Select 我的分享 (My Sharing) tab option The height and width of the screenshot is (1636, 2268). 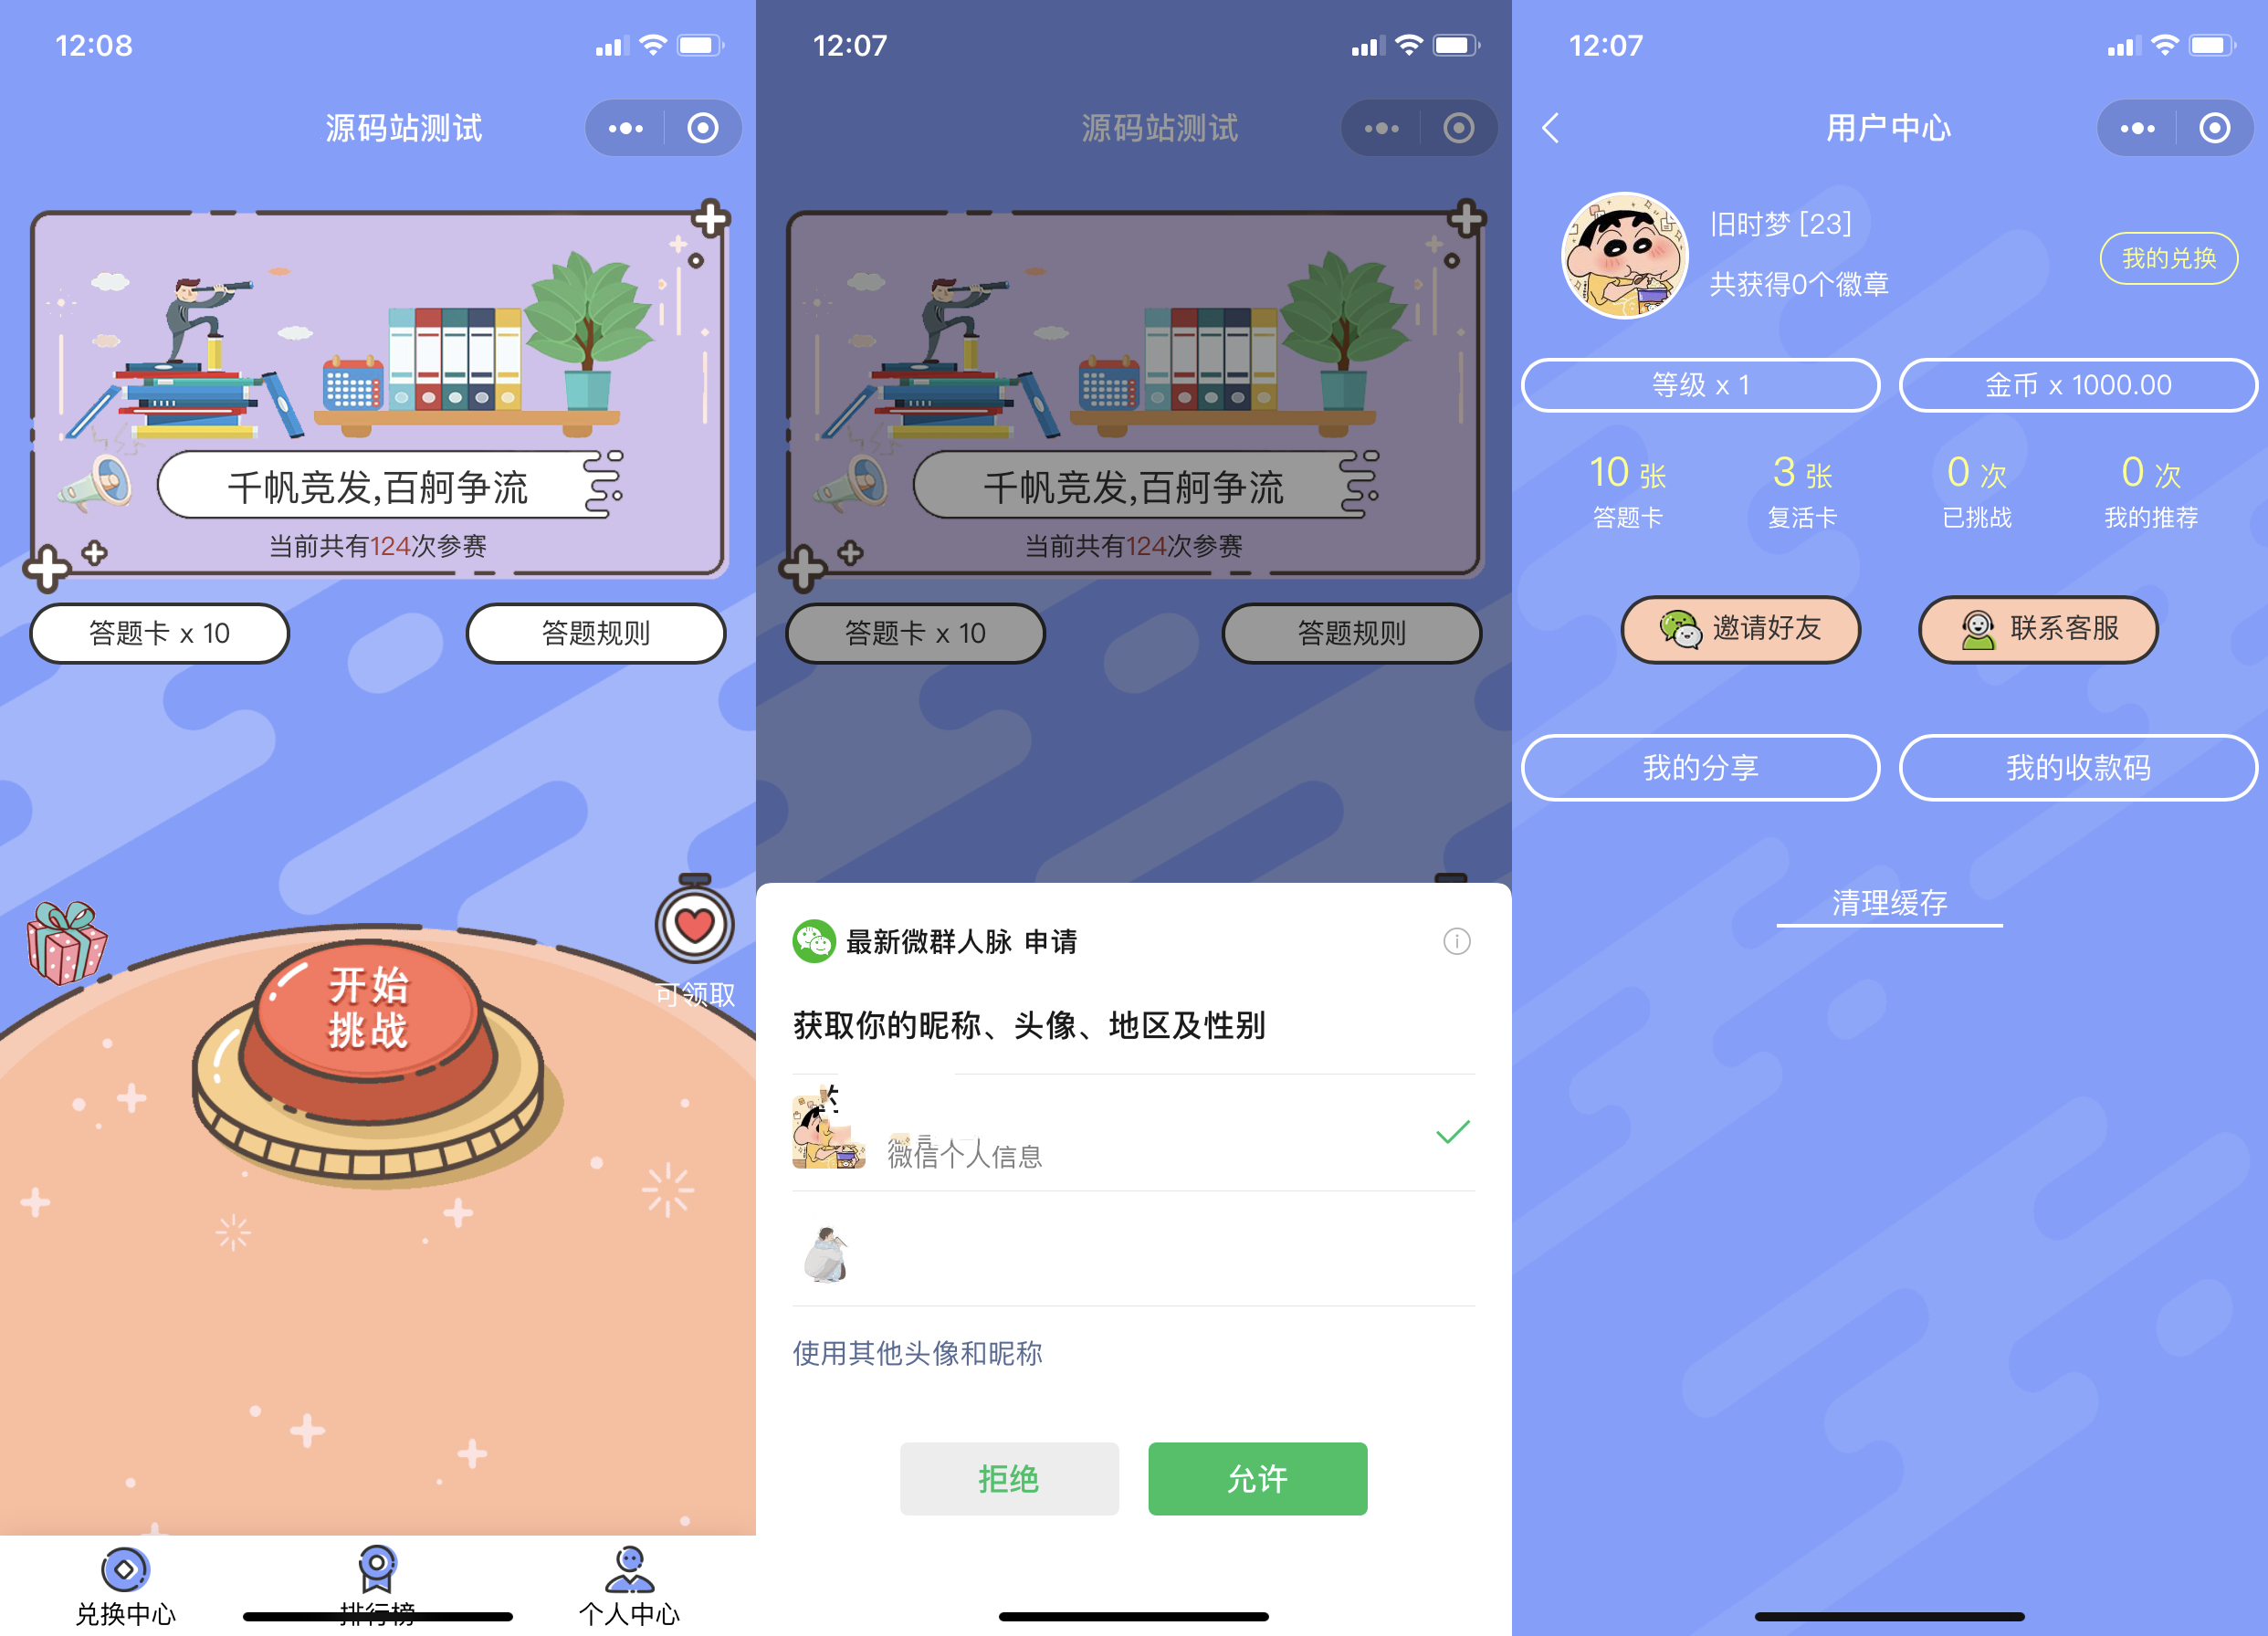pos(1701,764)
